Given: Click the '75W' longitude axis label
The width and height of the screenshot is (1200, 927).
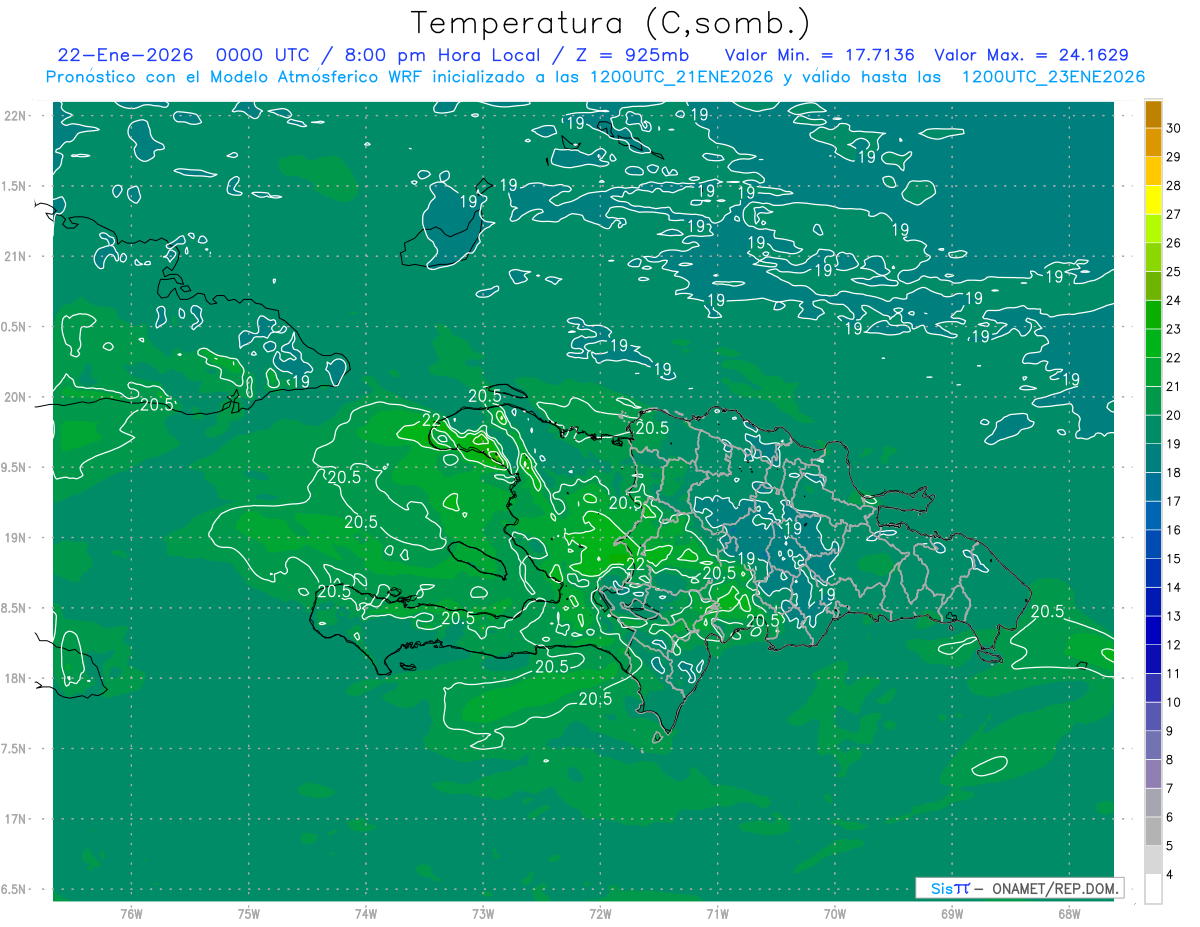Looking at the screenshot, I should pos(248,914).
